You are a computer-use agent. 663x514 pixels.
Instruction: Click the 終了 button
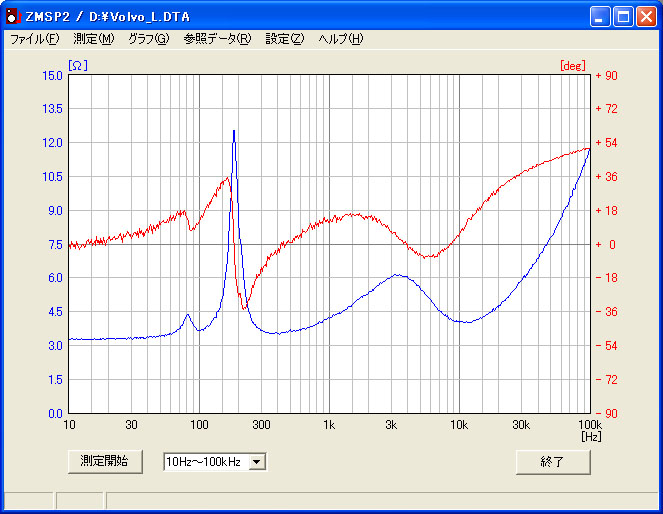[553, 462]
